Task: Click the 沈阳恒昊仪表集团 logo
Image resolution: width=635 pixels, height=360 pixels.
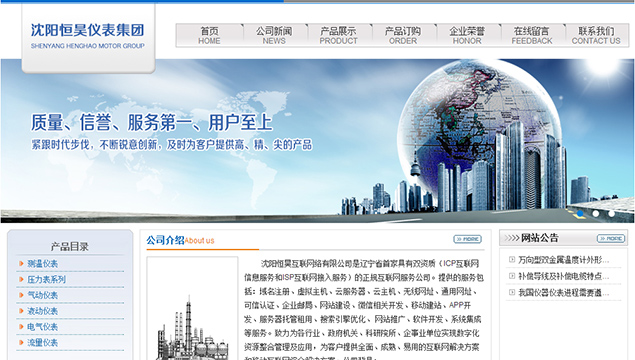Action: click(87, 36)
